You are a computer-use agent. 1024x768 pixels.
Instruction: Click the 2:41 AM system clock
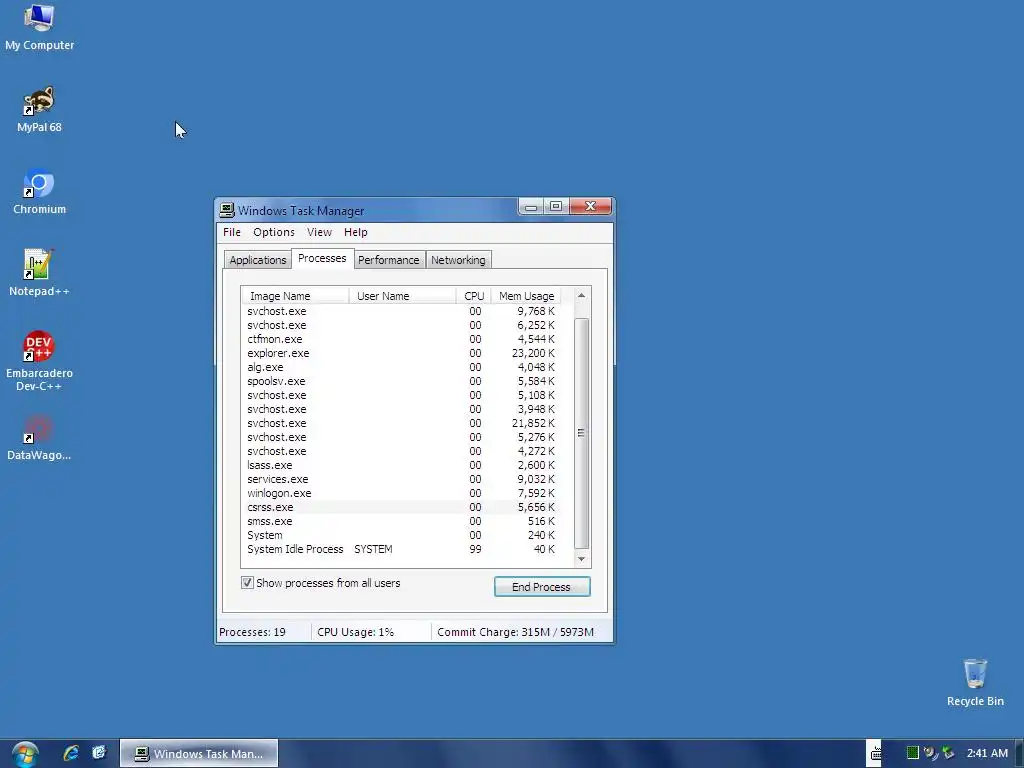987,753
